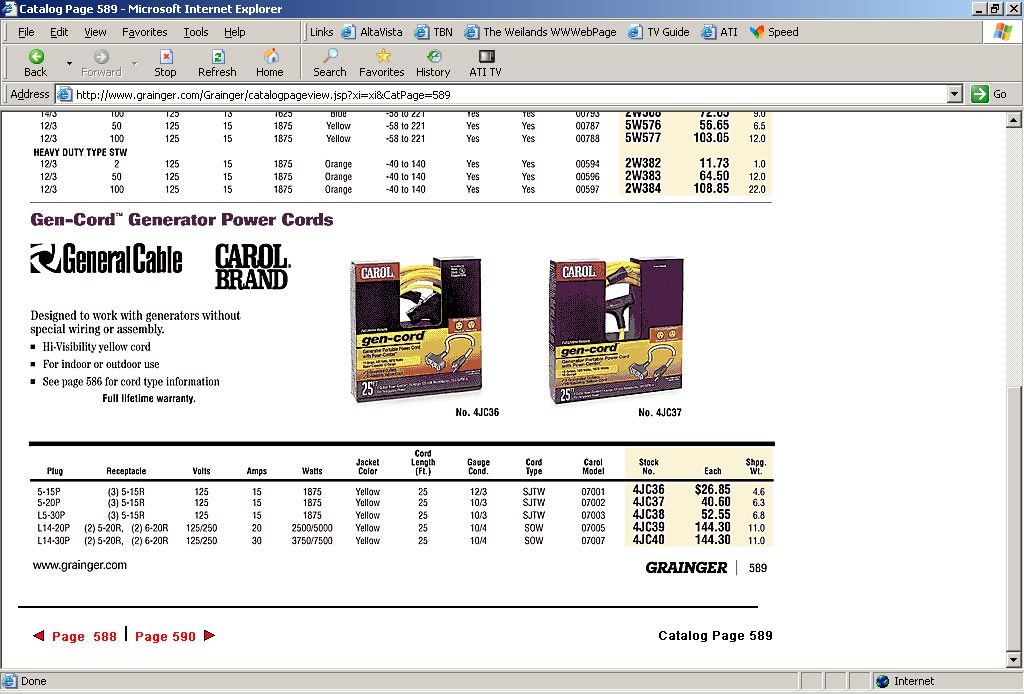Click 'Gen-Cord Generator Power Cords' heading

pos(182,219)
